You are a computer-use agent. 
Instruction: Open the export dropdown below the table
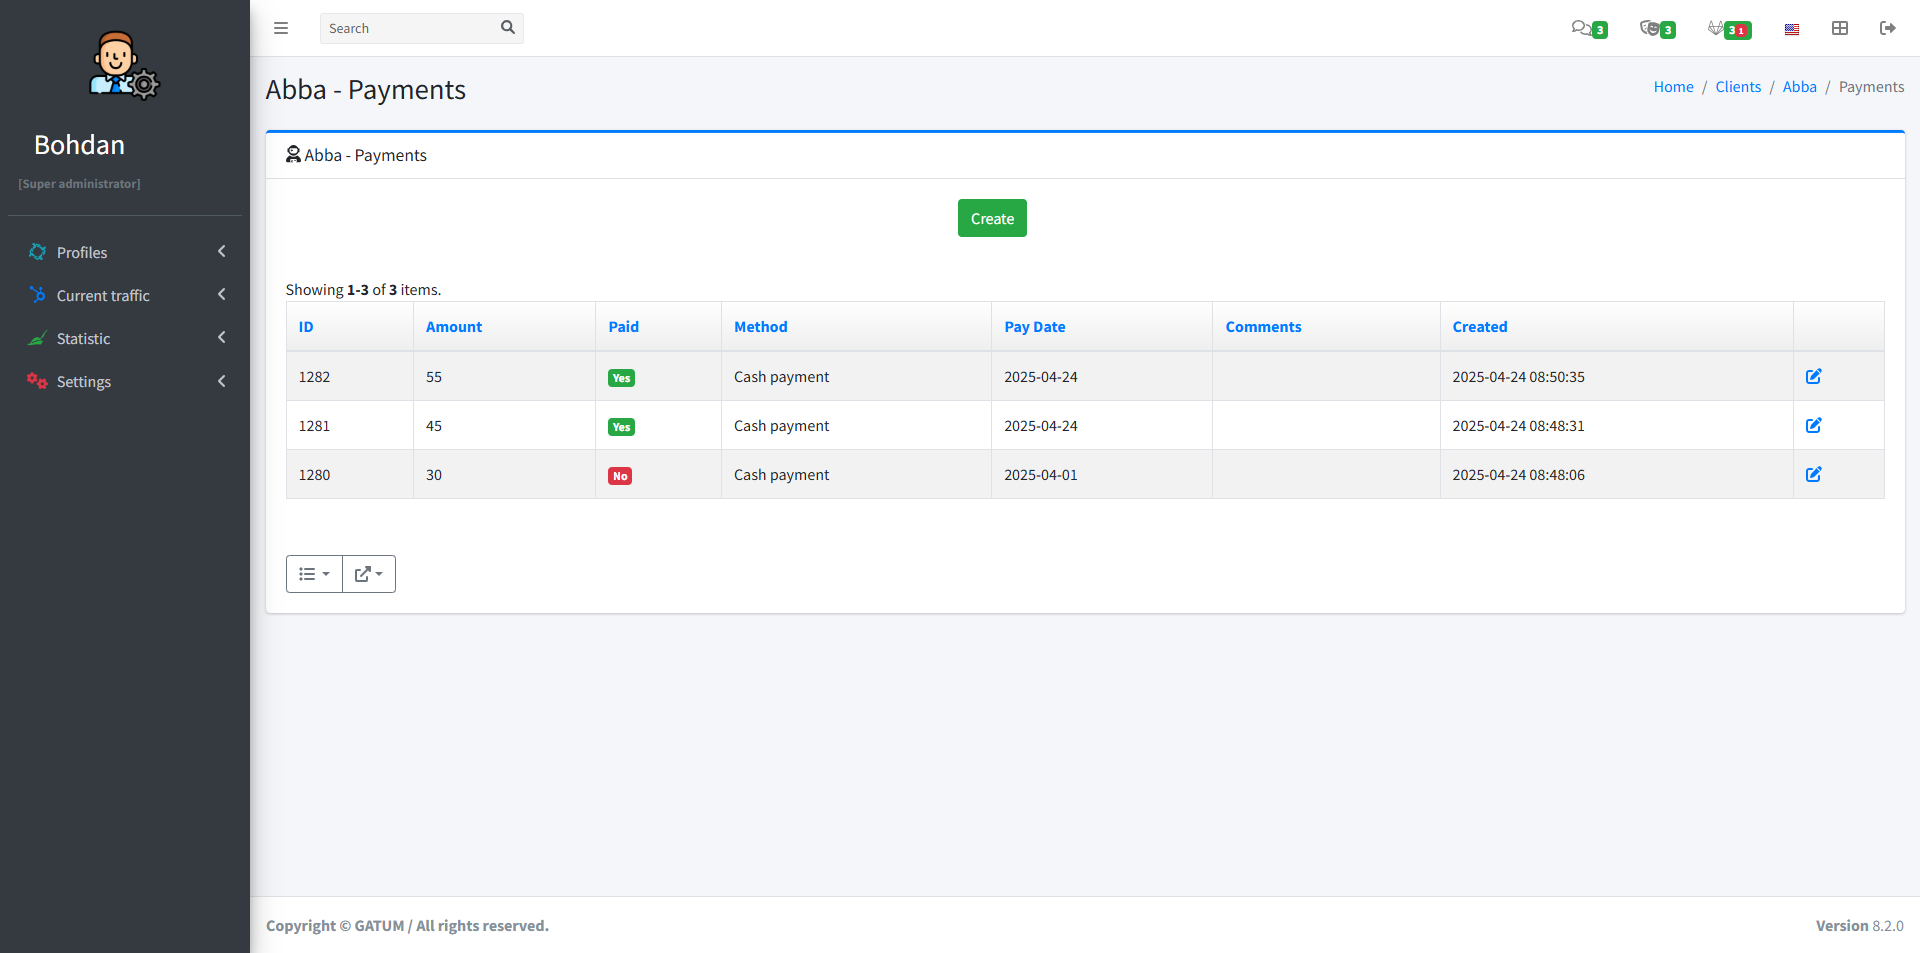coord(369,574)
